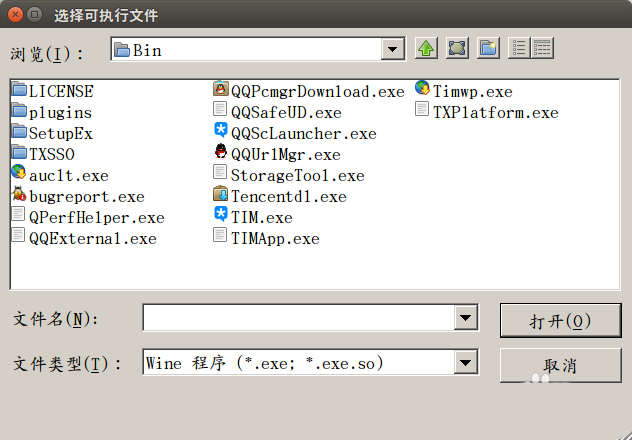This screenshot has width=632, height=440.
Task: Click the QQSafeUD.exe file icon
Action: click(220, 110)
